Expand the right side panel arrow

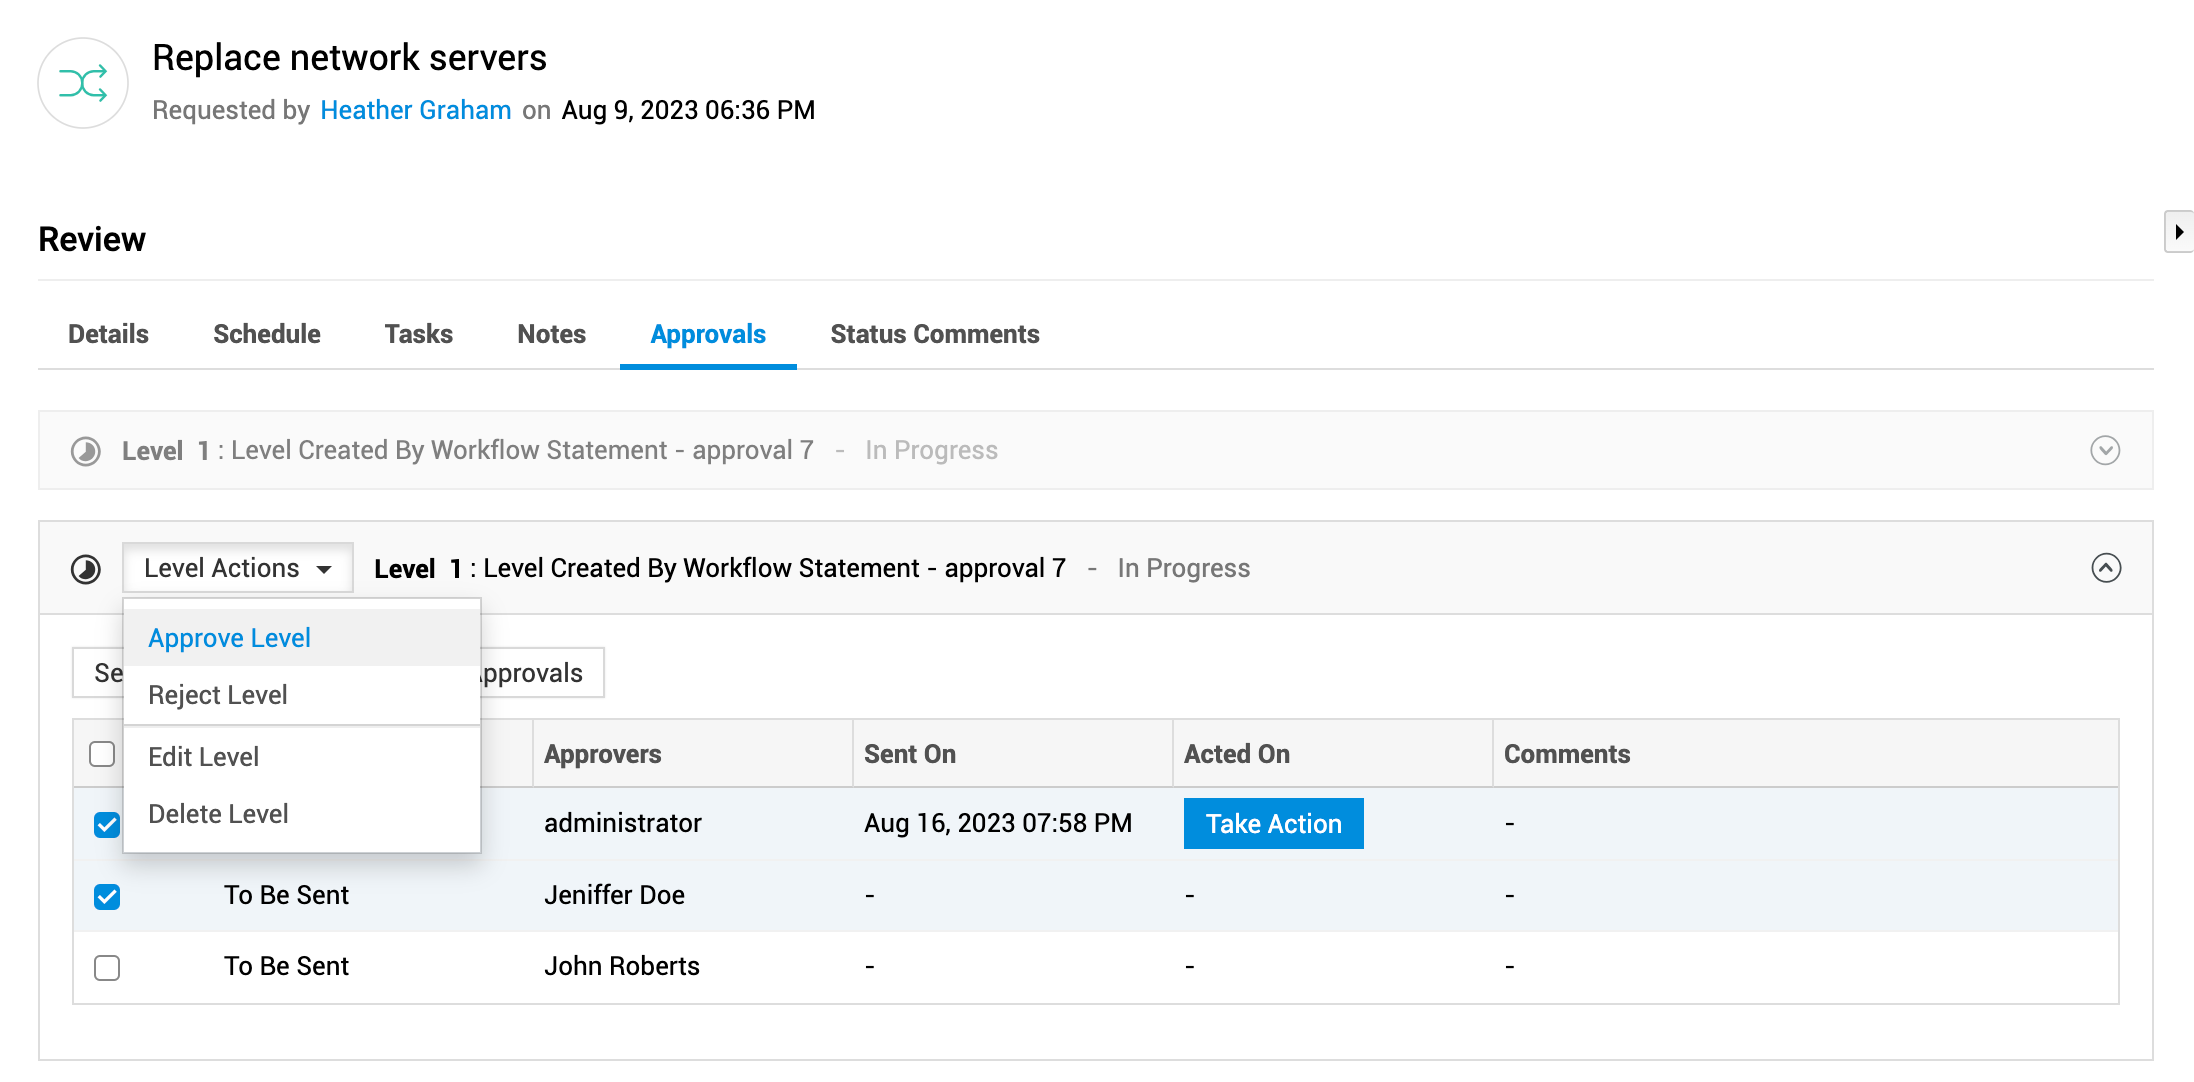[x=2178, y=232]
